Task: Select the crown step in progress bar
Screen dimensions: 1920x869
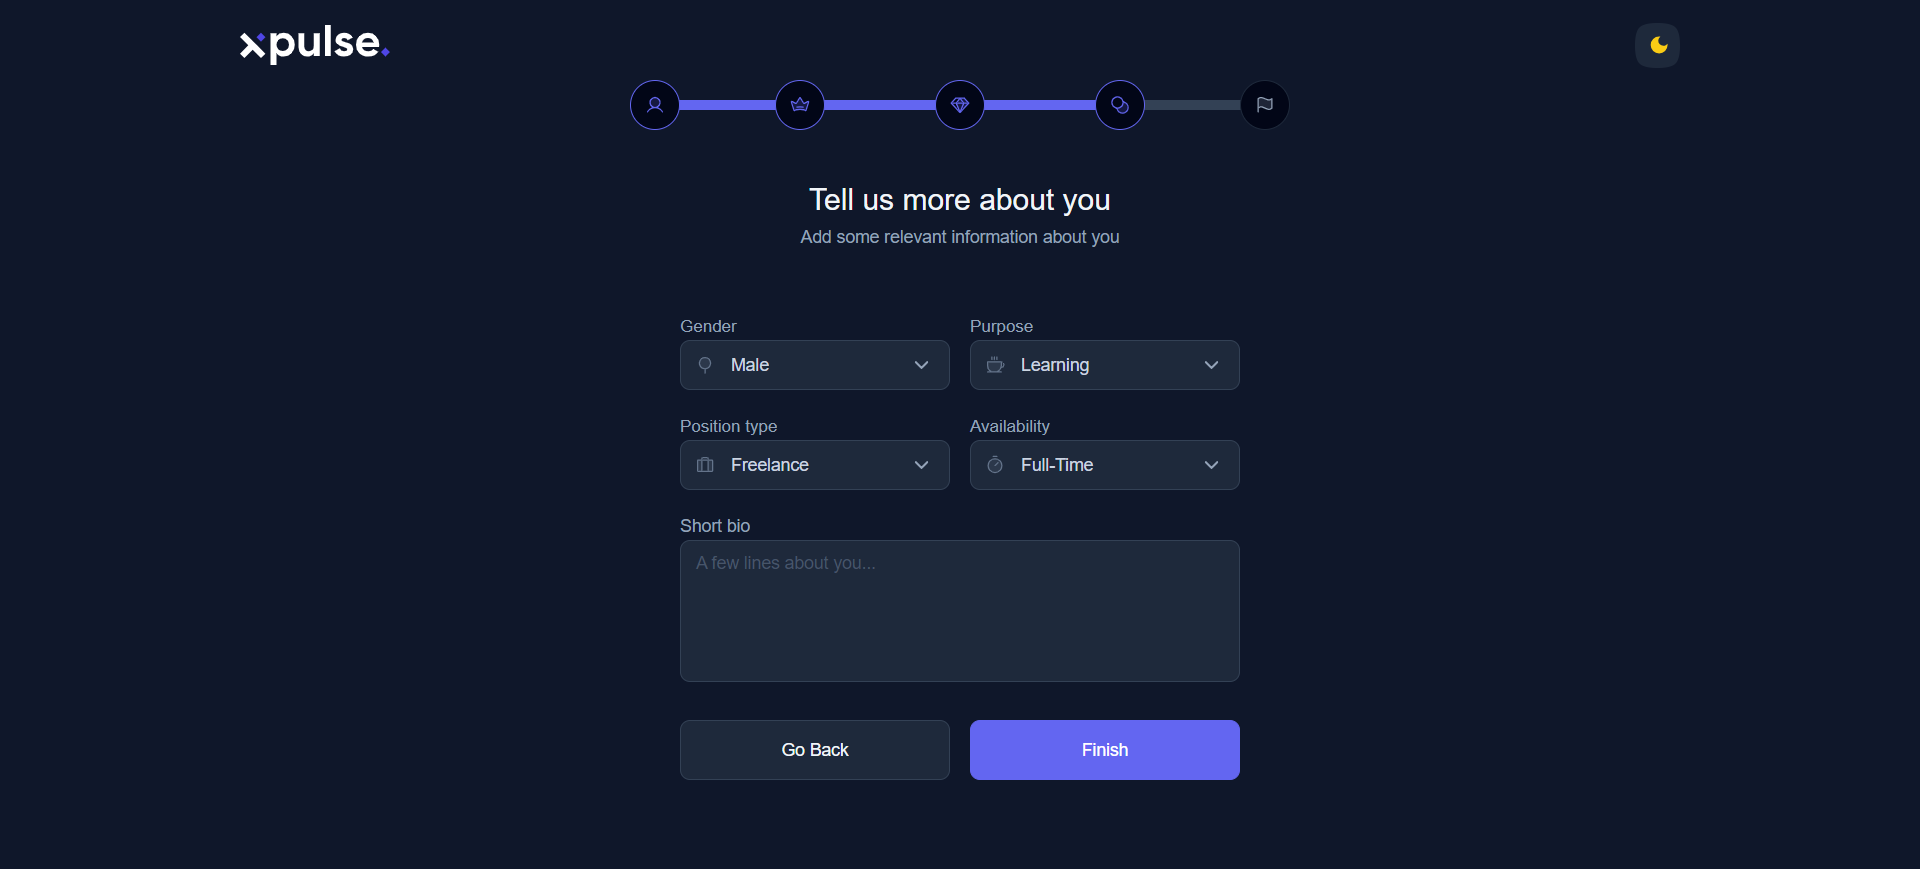Action: tap(800, 105)
